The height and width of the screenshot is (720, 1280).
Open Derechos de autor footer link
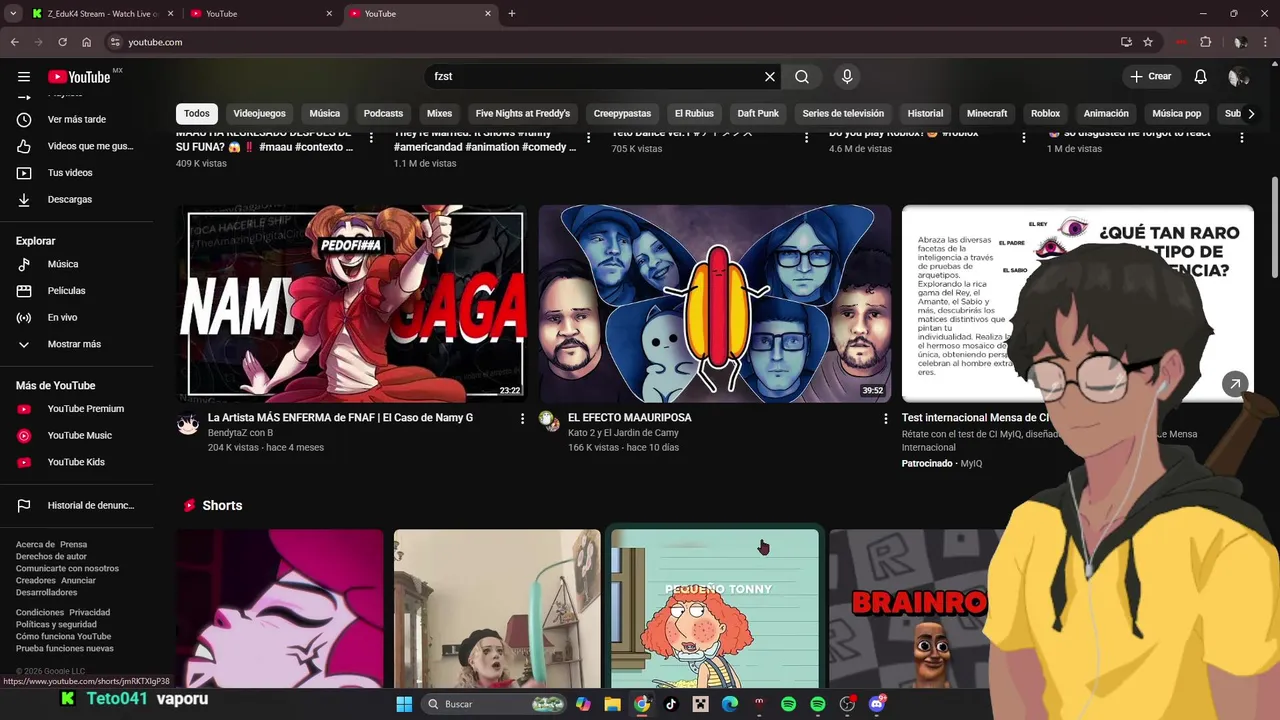(51, 556)
